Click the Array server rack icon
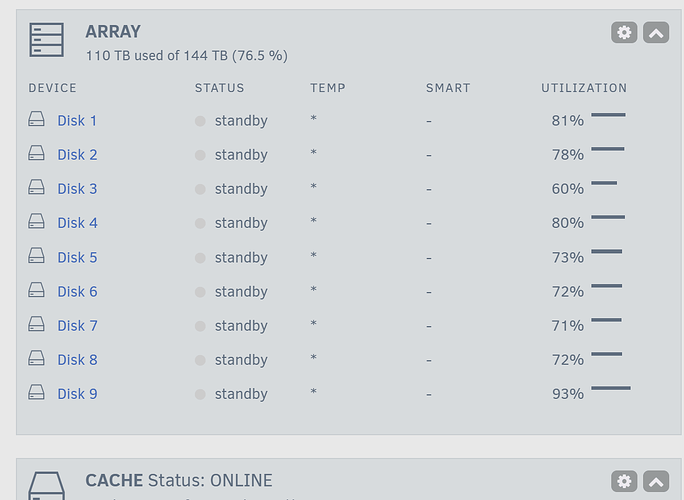 (x=47, y=40)
